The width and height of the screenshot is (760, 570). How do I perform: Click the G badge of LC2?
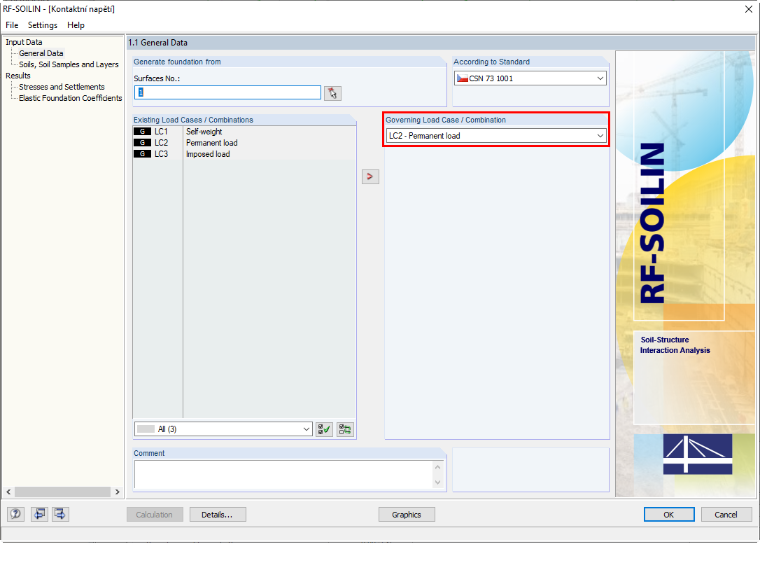click(x=142, y=142)
